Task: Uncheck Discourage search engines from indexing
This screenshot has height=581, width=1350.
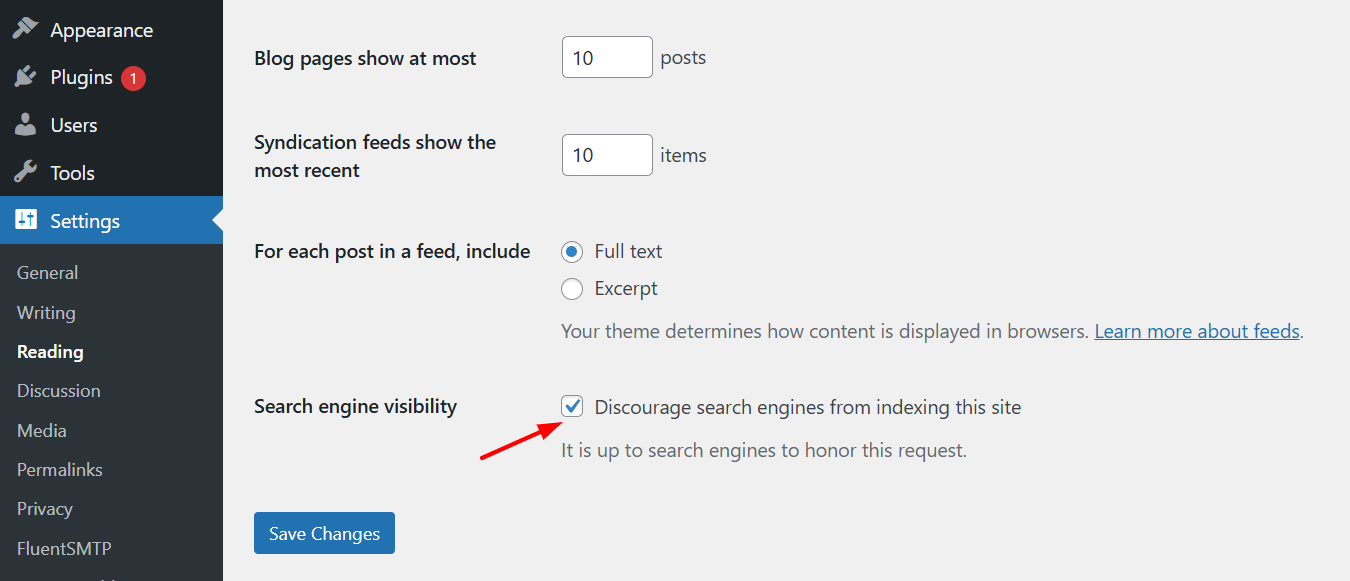Action: click(572, 407)
